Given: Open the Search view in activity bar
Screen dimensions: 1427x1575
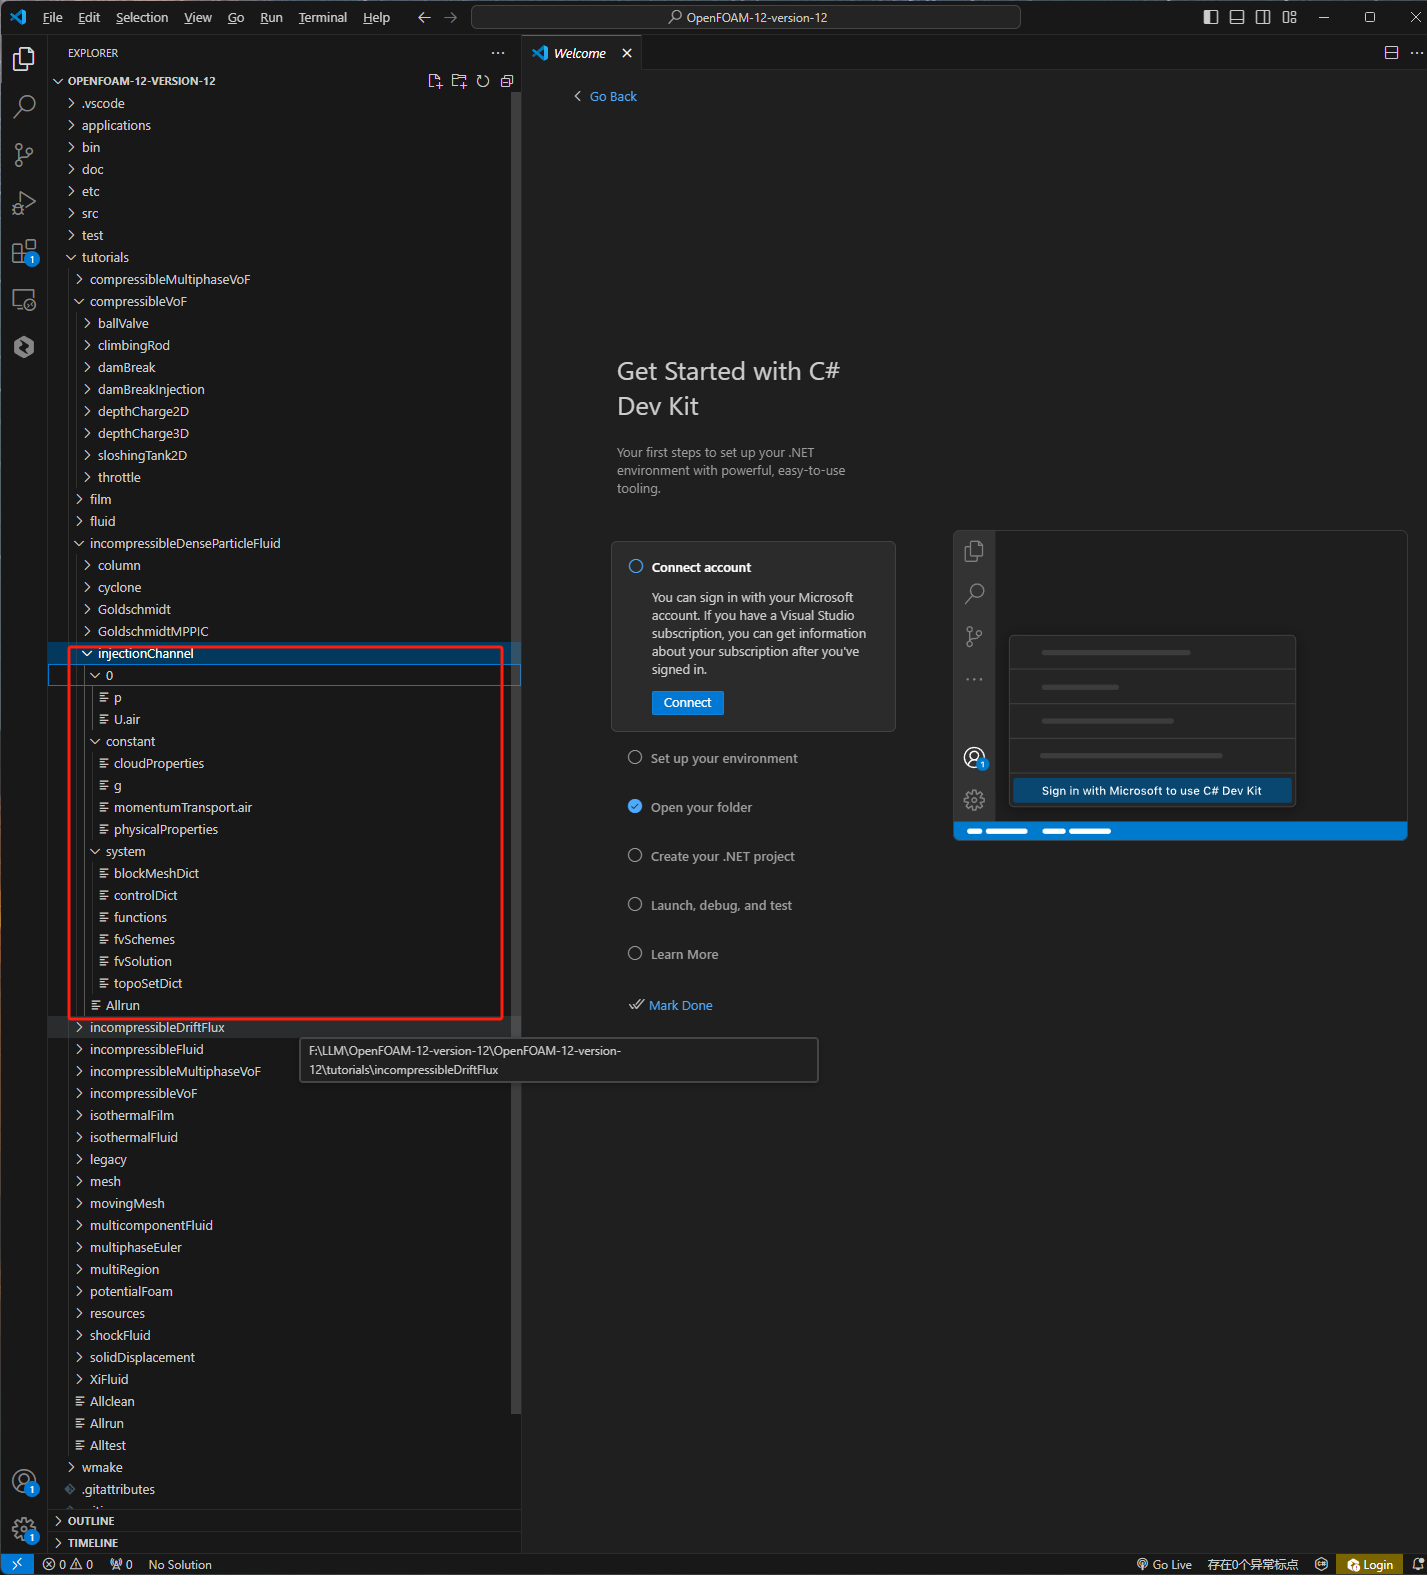Looking at the screenshot, I should (24, 106).
